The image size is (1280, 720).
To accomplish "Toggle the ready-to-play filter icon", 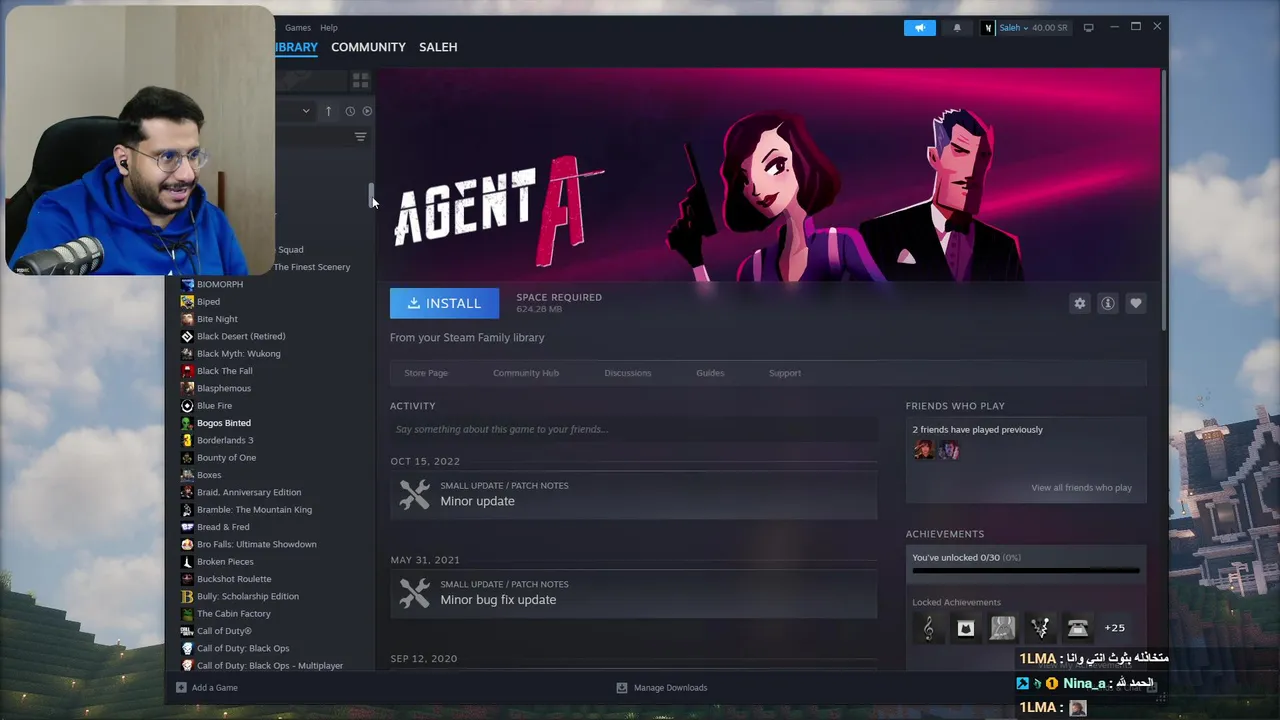I will [367, 111].
